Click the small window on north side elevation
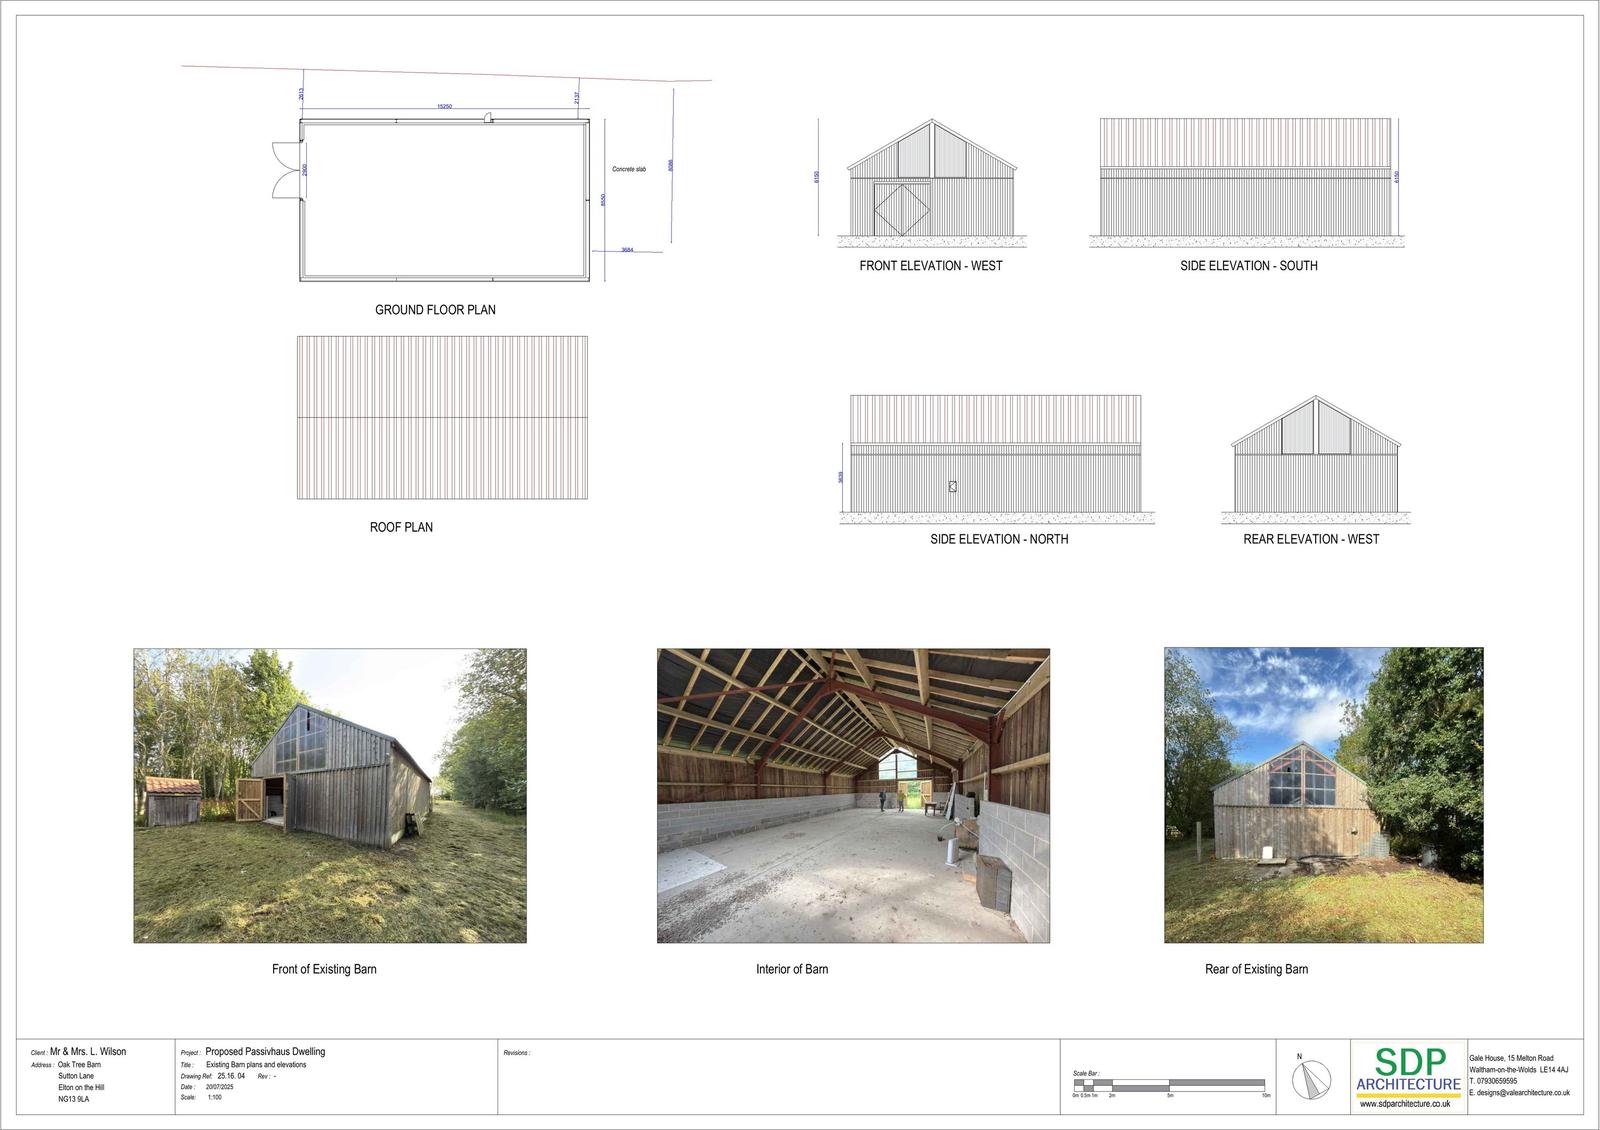This screenshot has height=1130, width=1600. [x=952, y=486]
